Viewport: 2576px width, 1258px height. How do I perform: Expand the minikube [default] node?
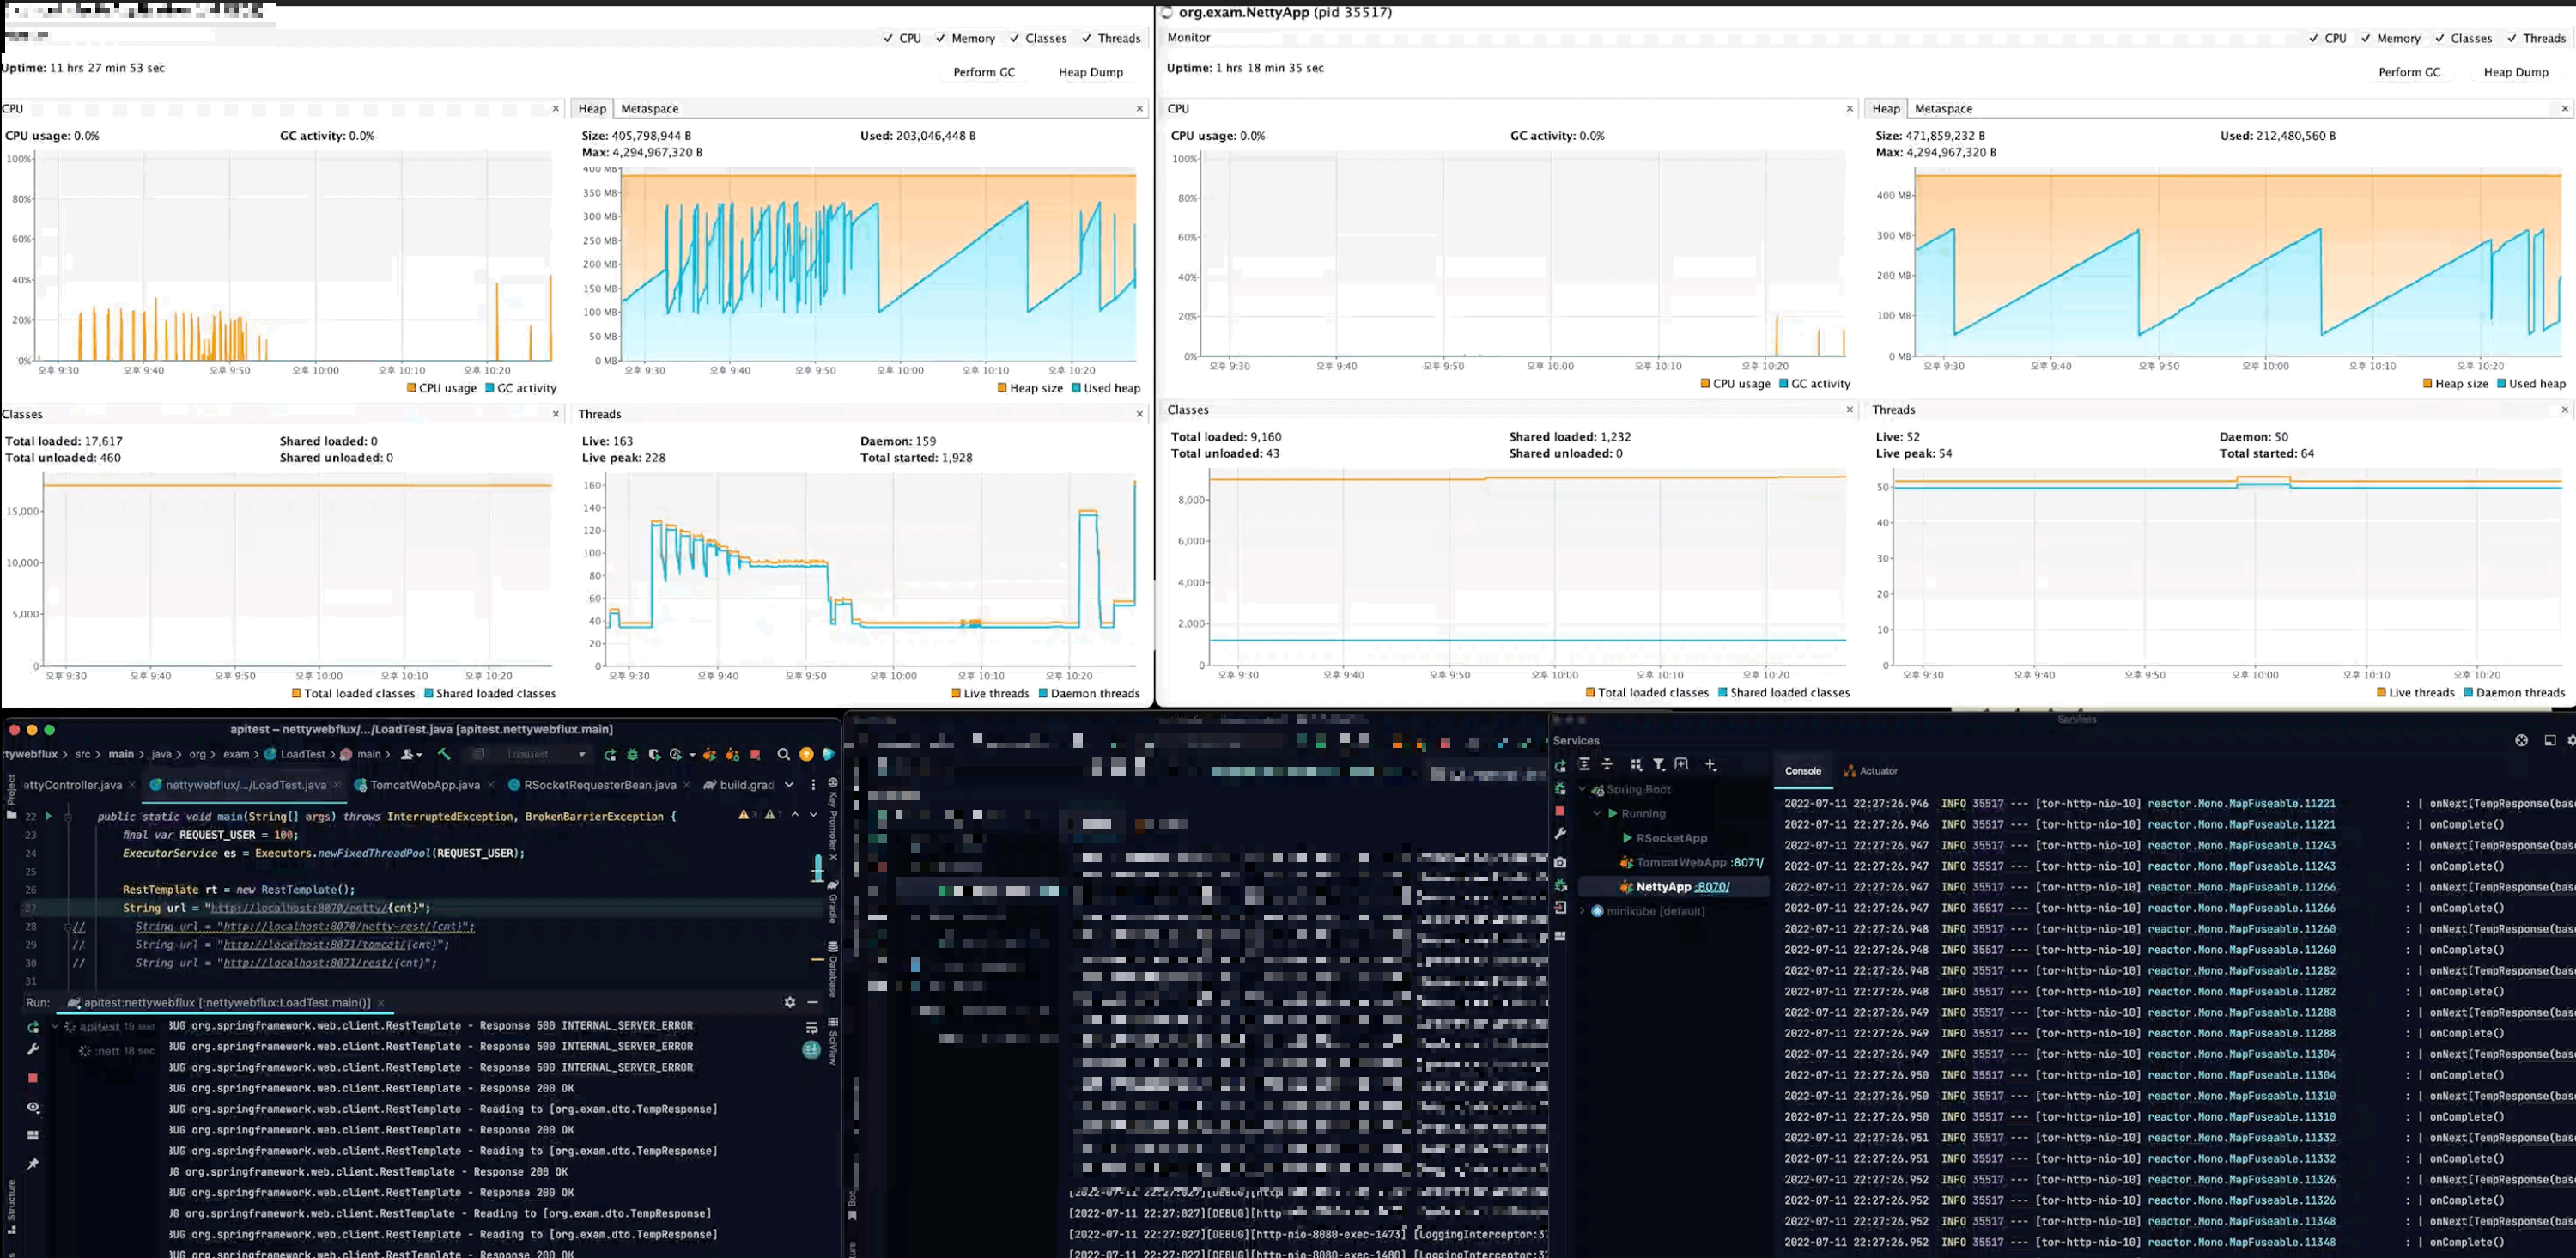[x=1582, y=911]
